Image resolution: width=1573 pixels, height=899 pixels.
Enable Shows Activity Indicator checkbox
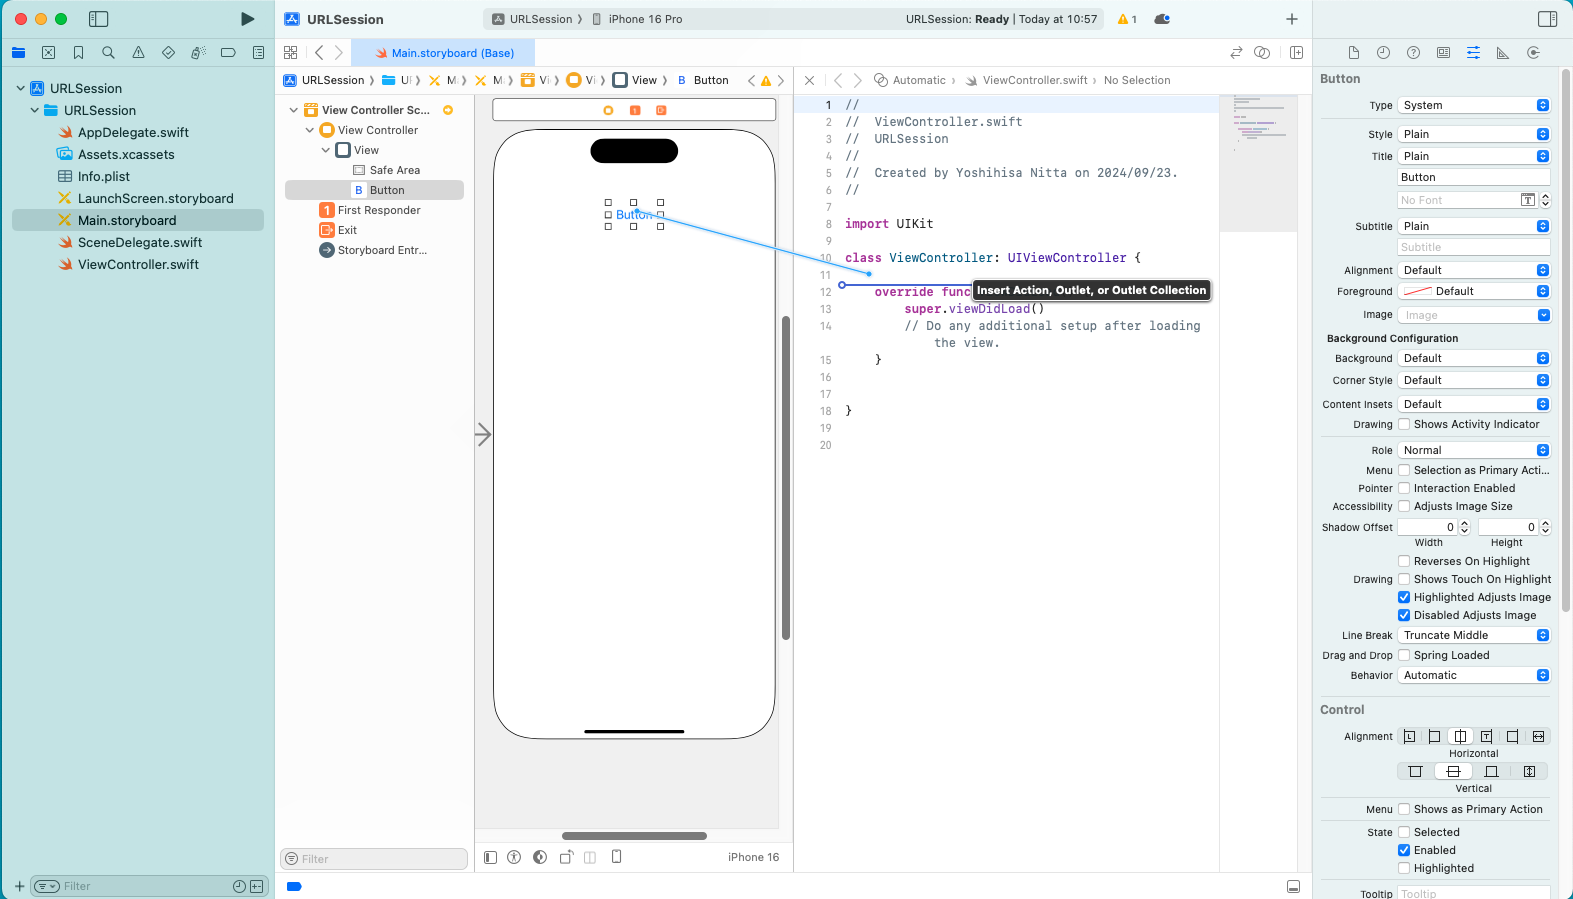click(1404, 424)
